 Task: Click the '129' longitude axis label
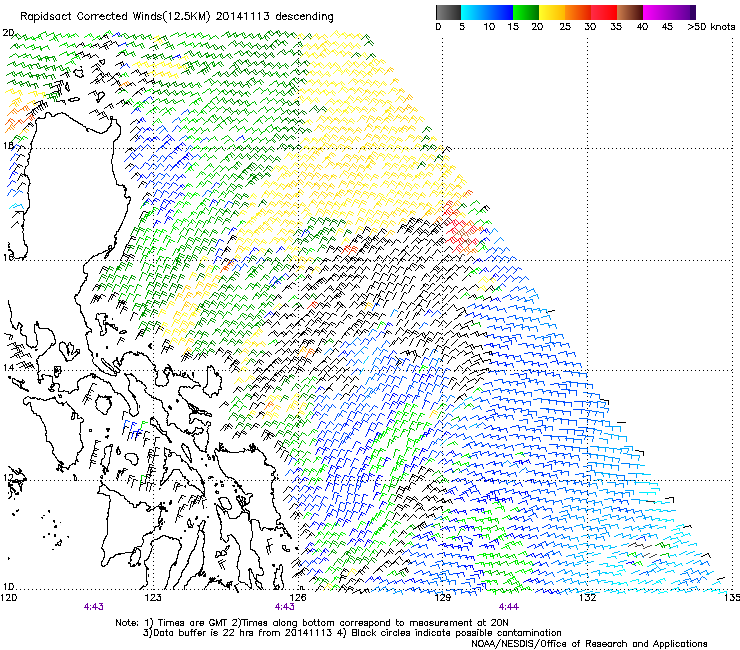442,598
